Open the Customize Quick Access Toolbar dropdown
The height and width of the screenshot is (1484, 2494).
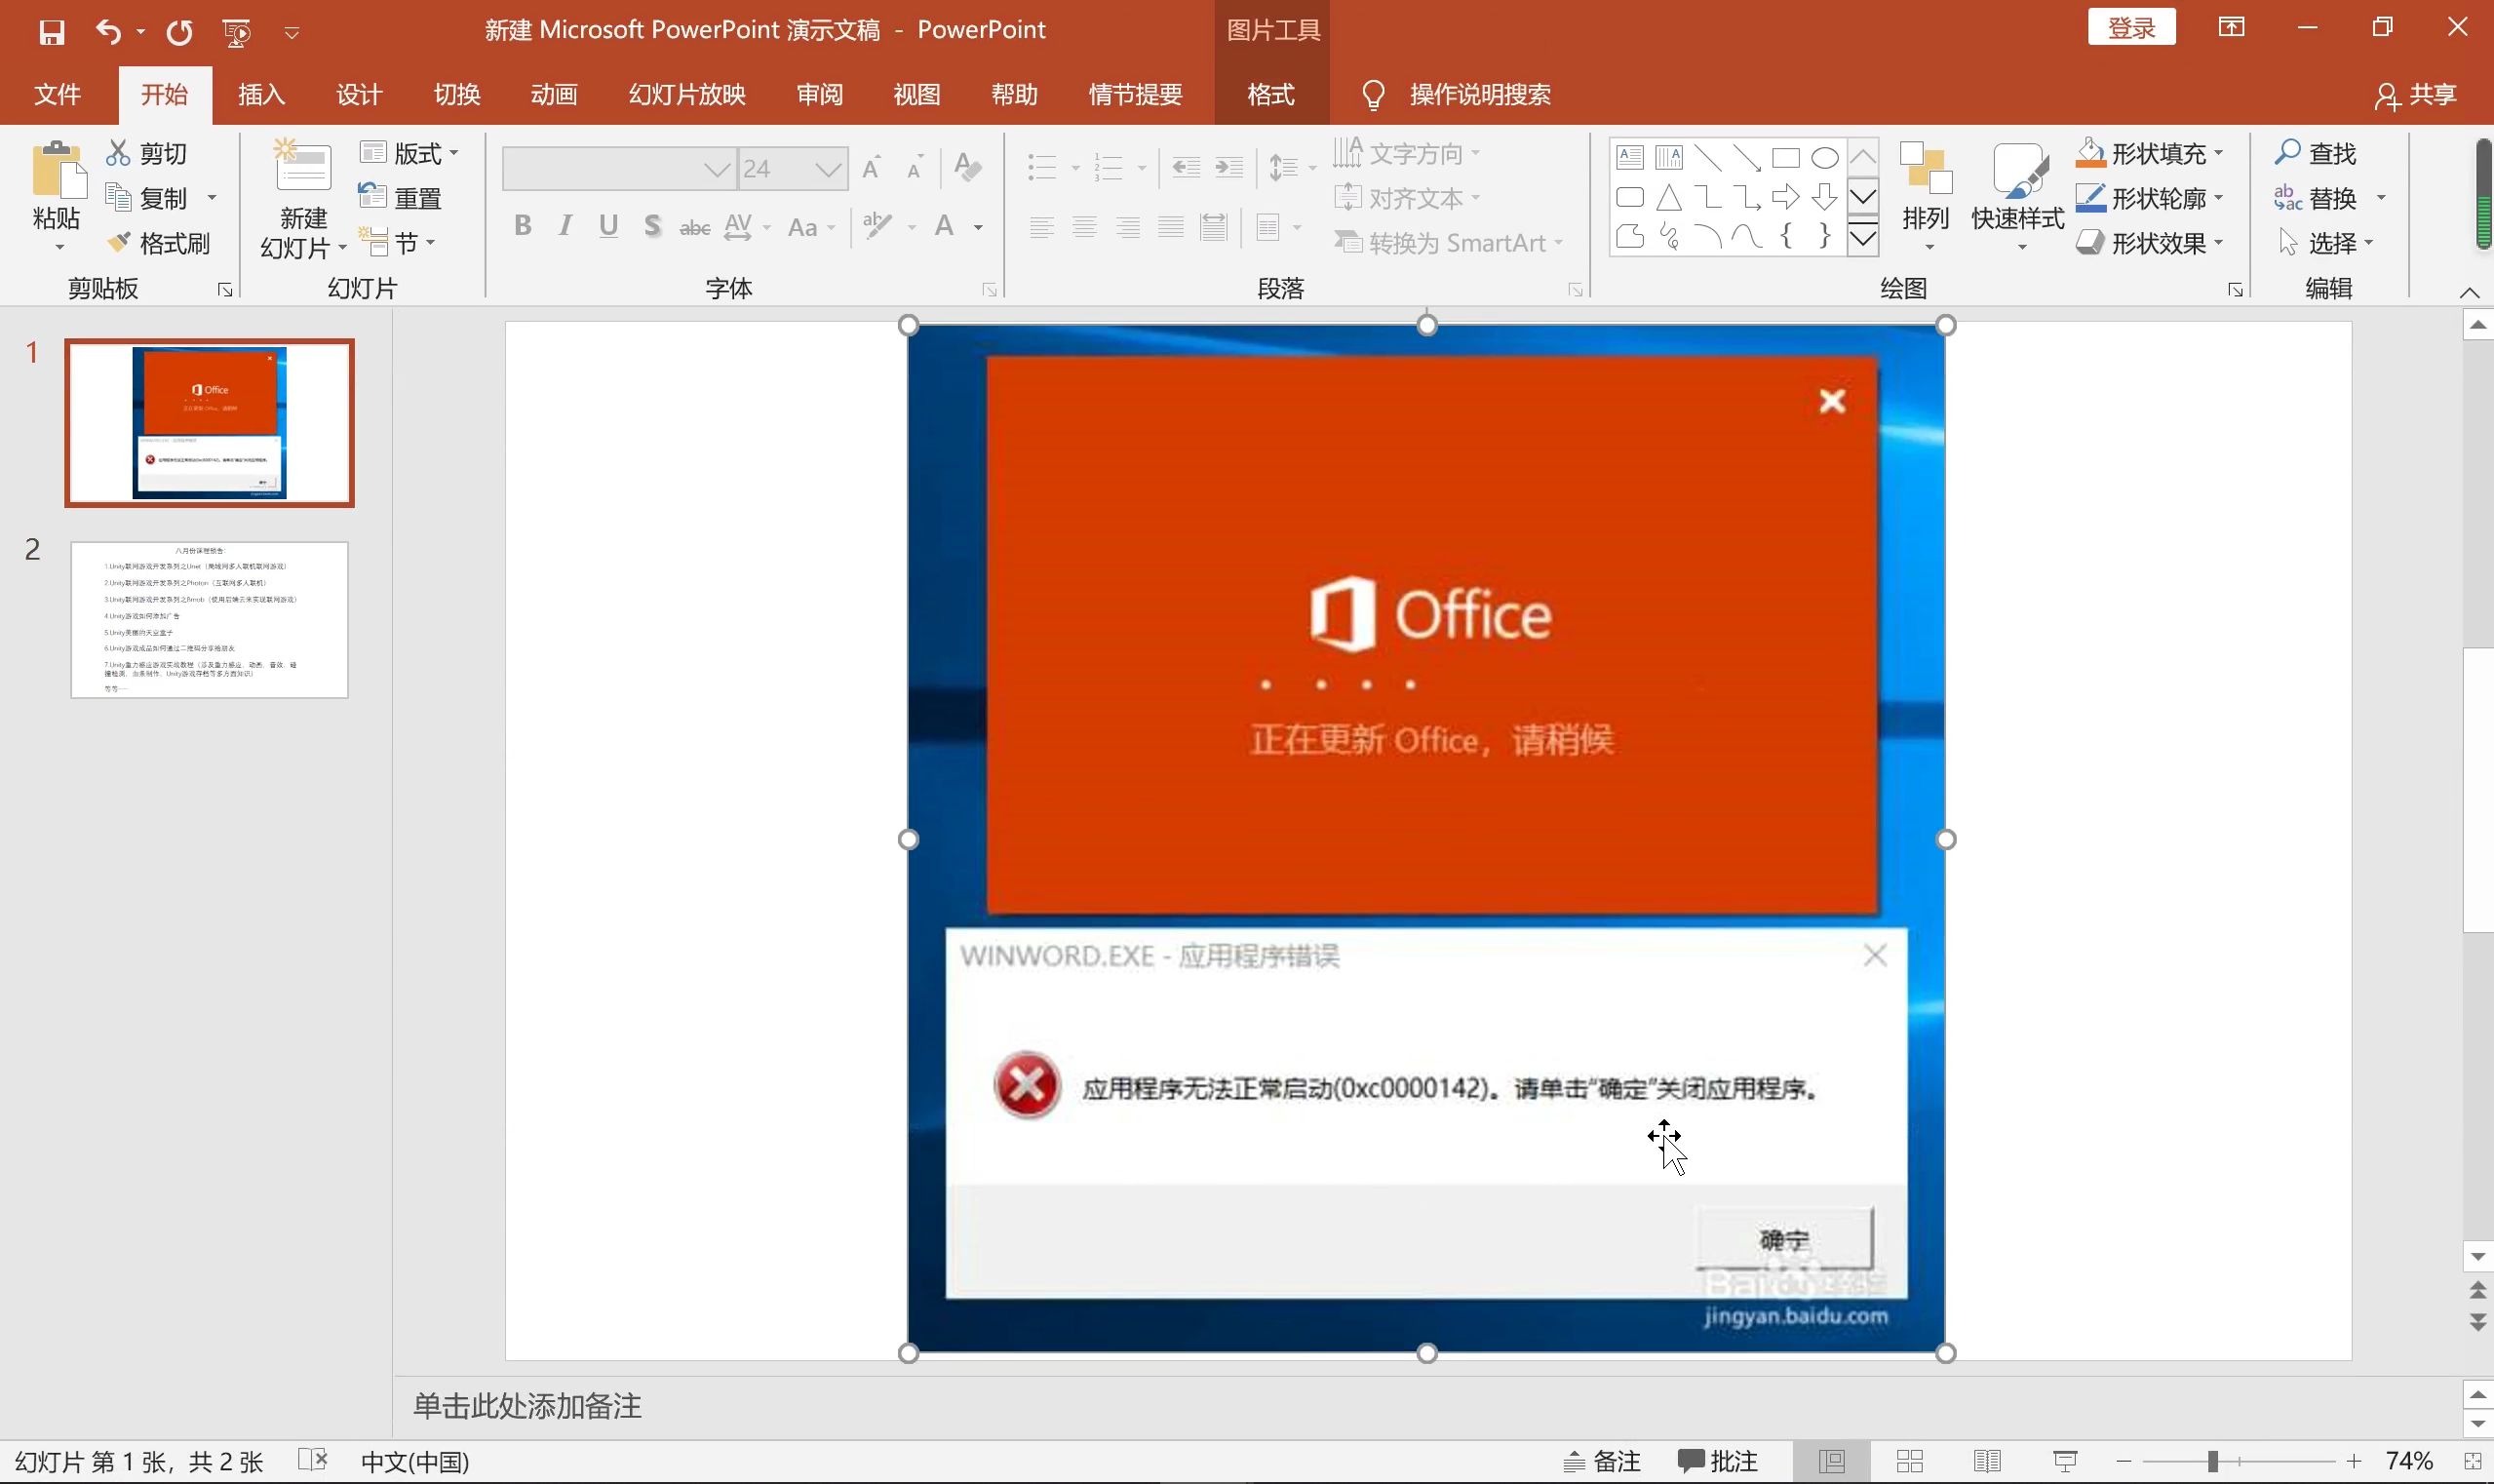(x=292, y=33)
